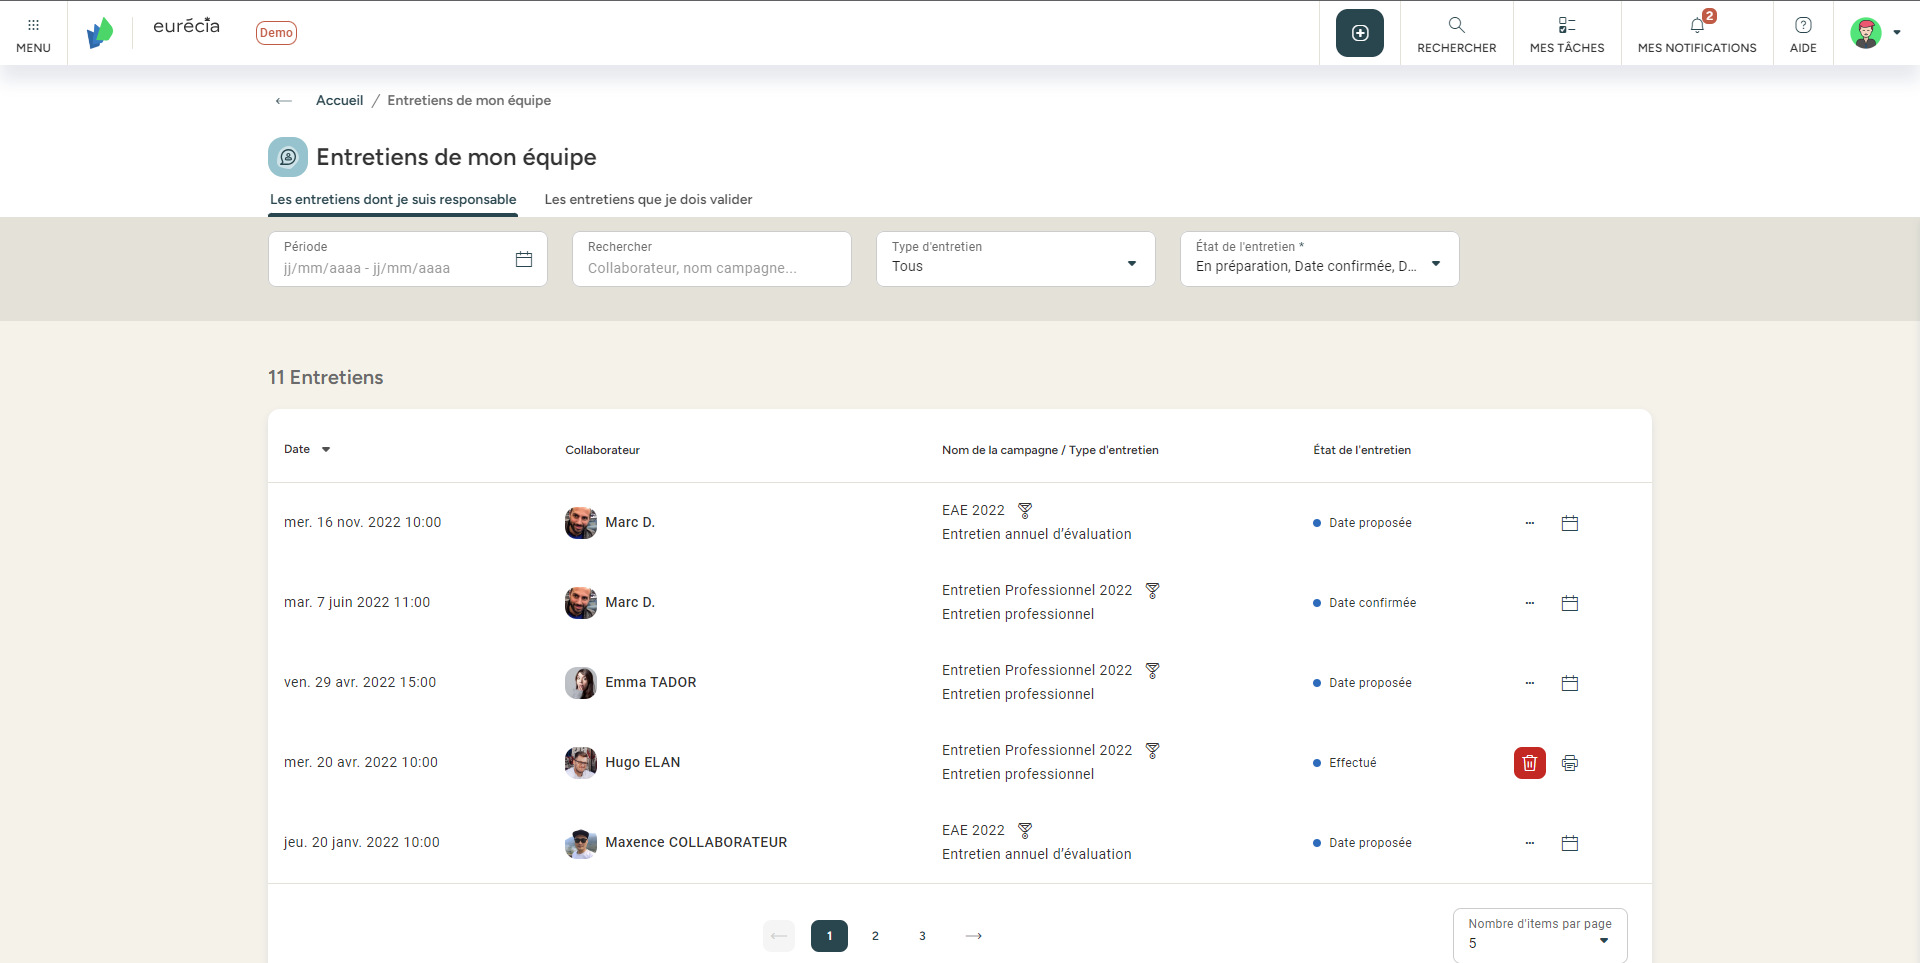
Task: Go to page 2 of results
Action: coord(875,936)
